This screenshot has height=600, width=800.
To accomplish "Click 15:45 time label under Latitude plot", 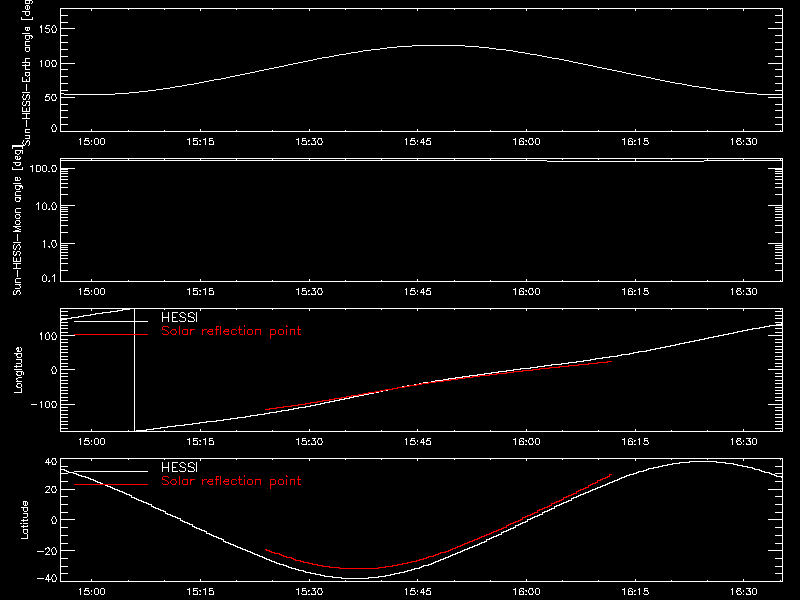I will pos(418,591).
